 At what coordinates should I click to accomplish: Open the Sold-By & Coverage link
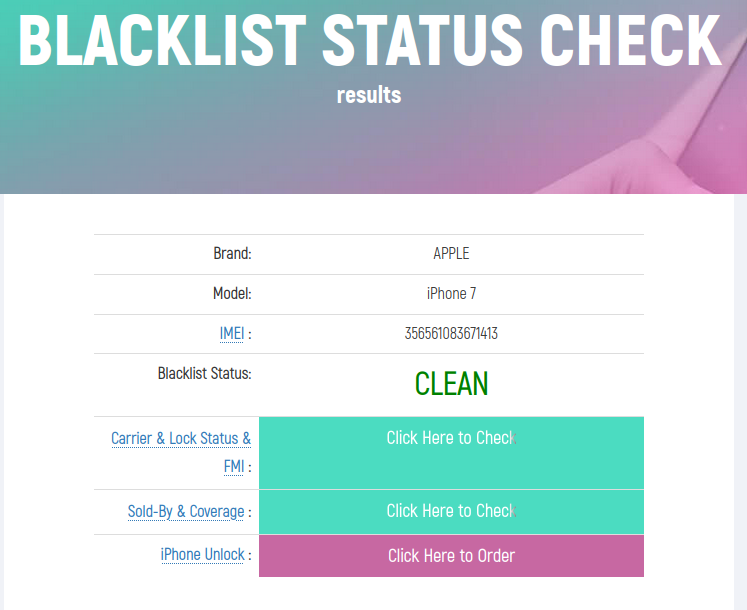[185, 512]
